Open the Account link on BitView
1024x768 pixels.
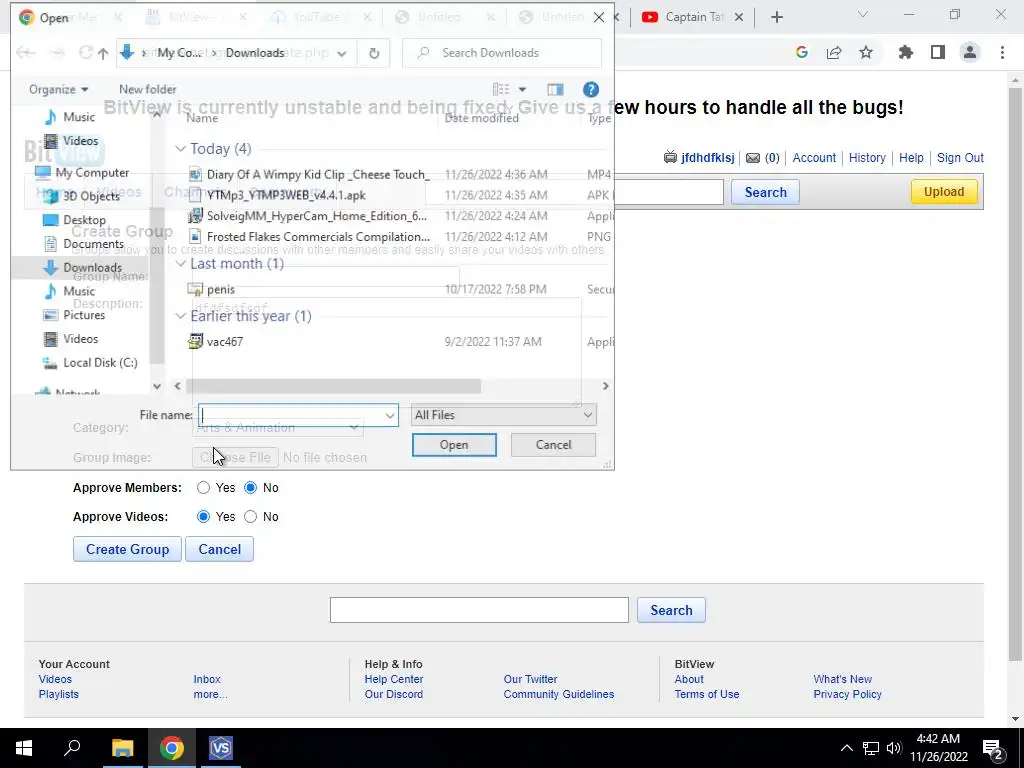(x=814, y=158)
